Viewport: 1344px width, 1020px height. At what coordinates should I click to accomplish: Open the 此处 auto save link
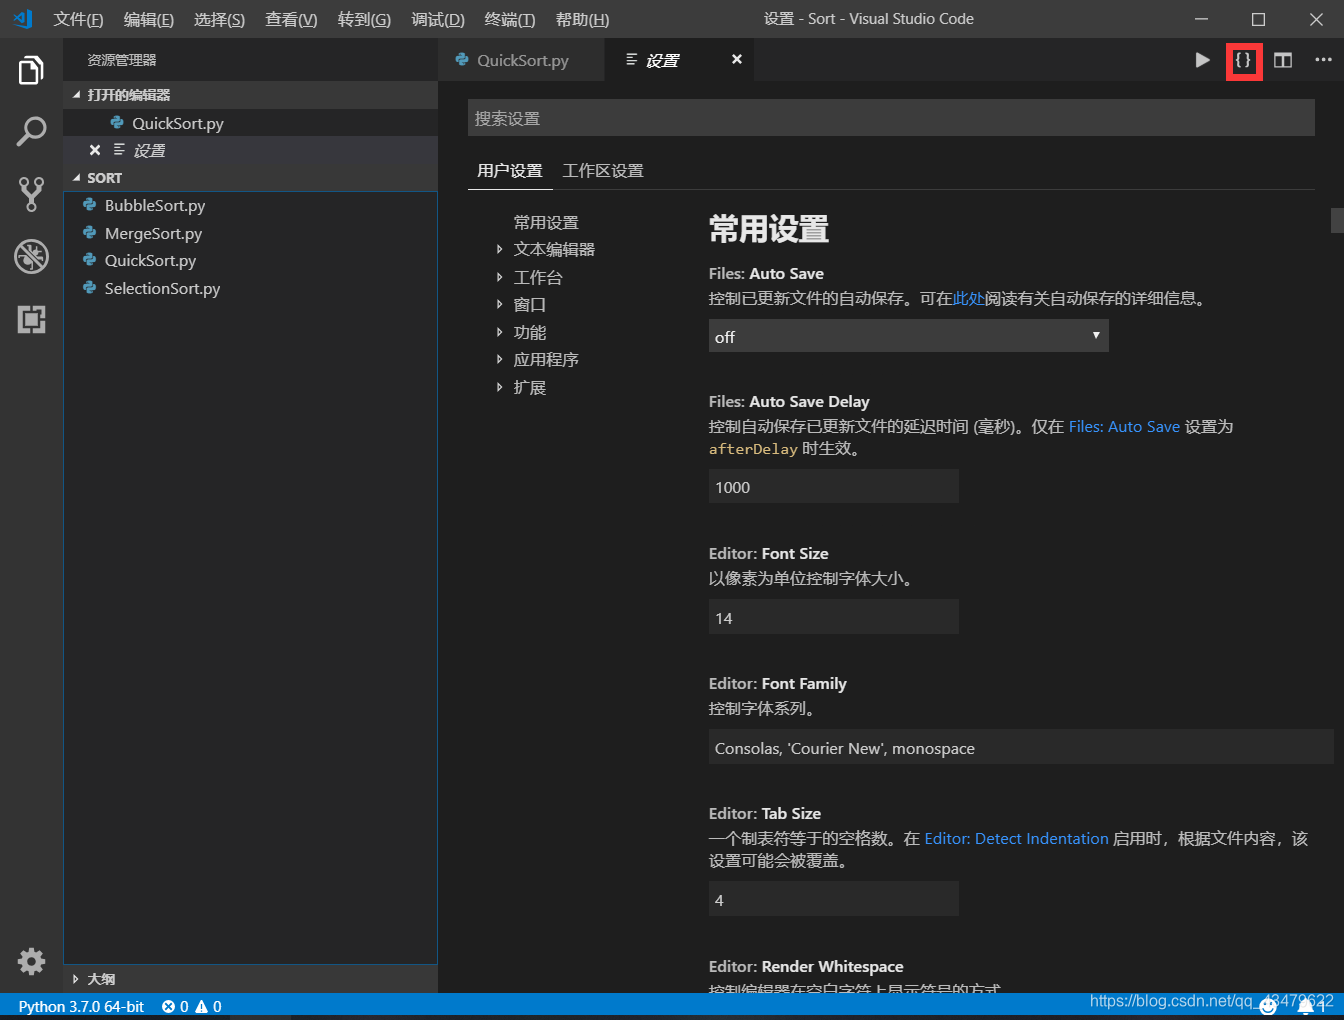(x=968, y=298)
